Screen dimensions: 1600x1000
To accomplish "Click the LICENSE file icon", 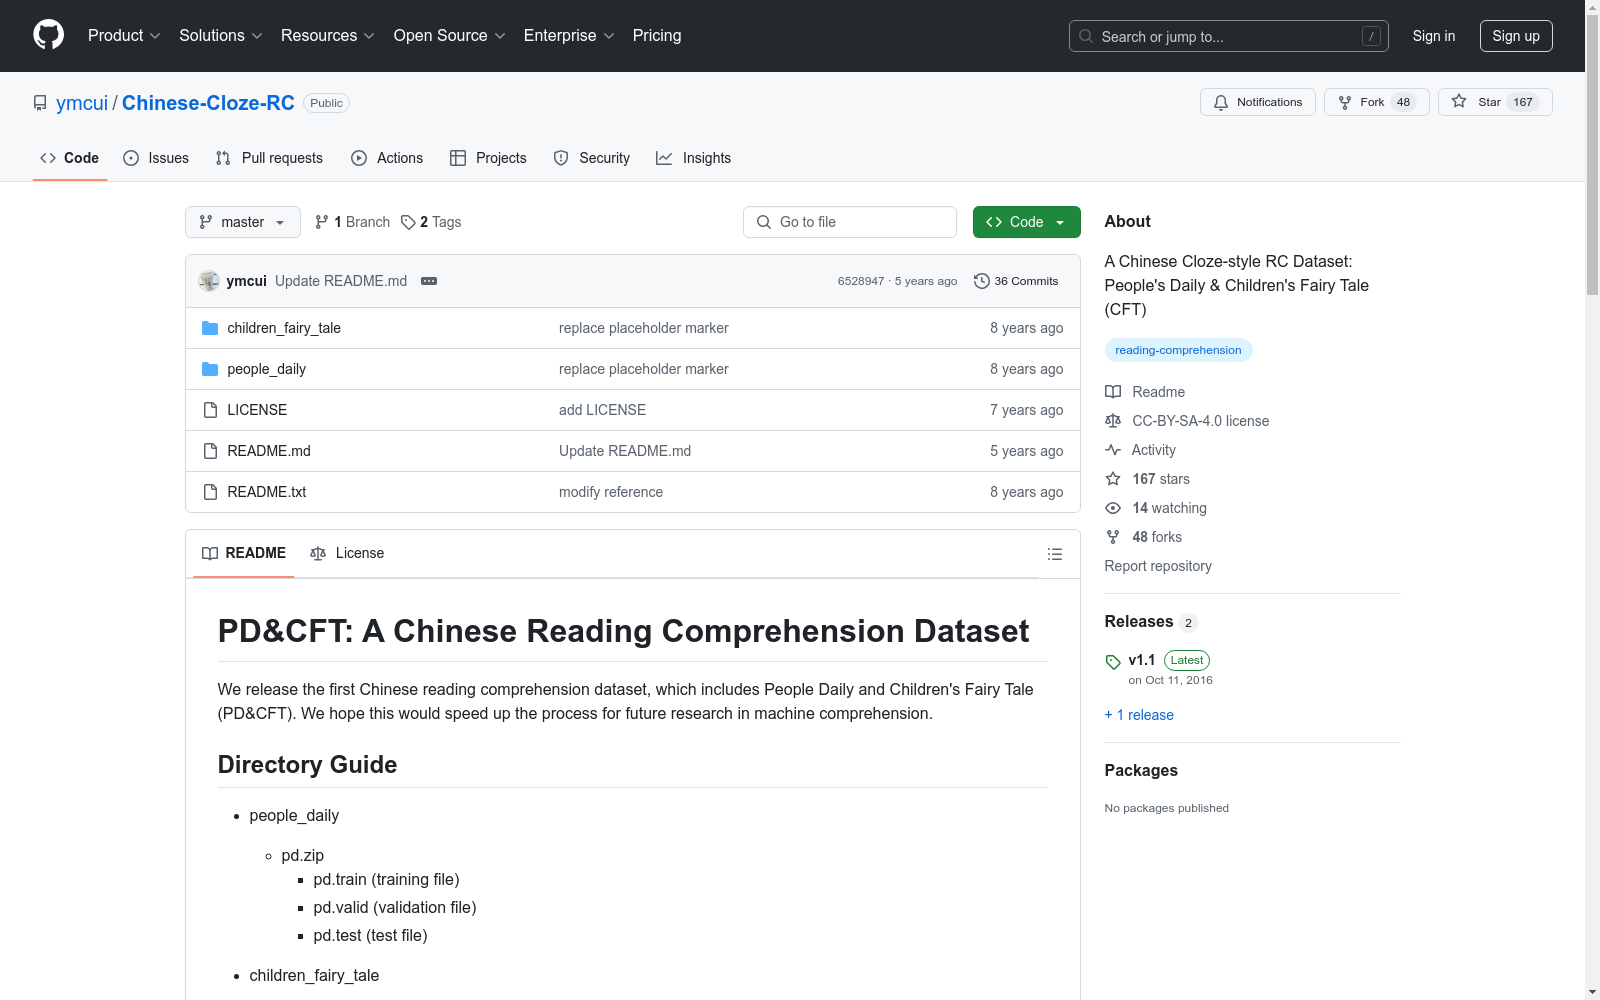I will pyautogui.click(x=210, y=410).
